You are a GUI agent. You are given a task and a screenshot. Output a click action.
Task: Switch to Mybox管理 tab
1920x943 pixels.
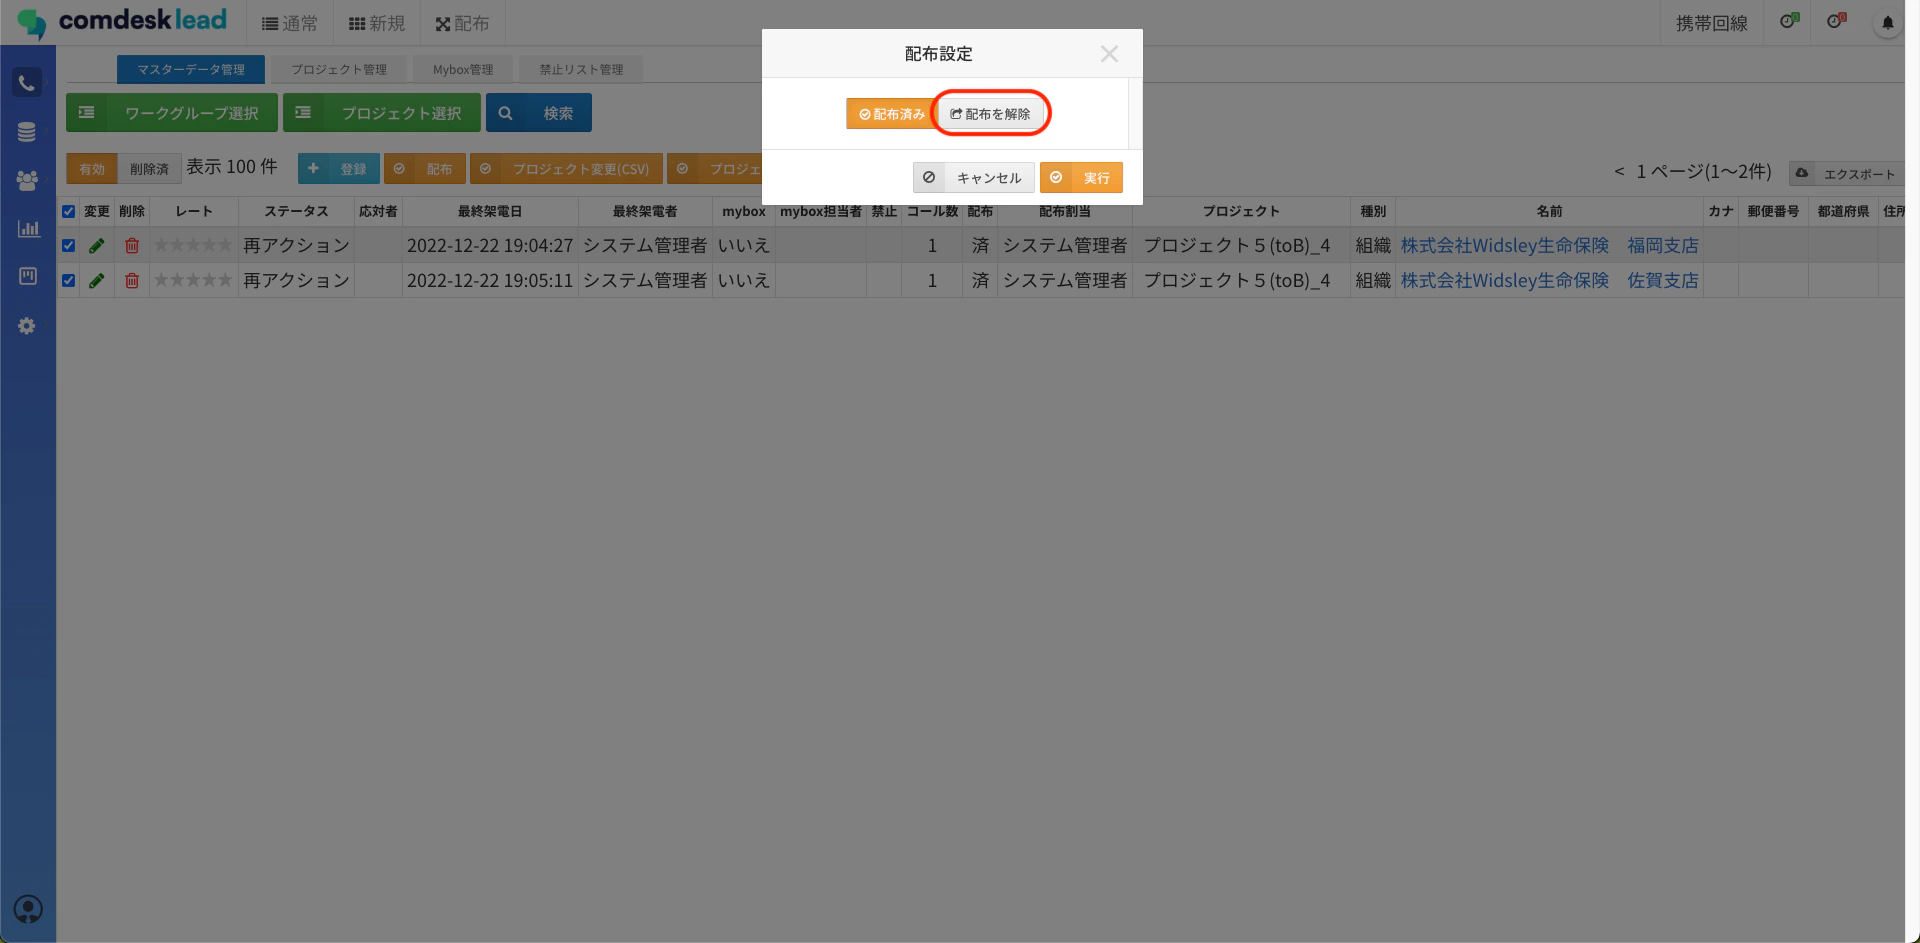[x=463, y=70]
